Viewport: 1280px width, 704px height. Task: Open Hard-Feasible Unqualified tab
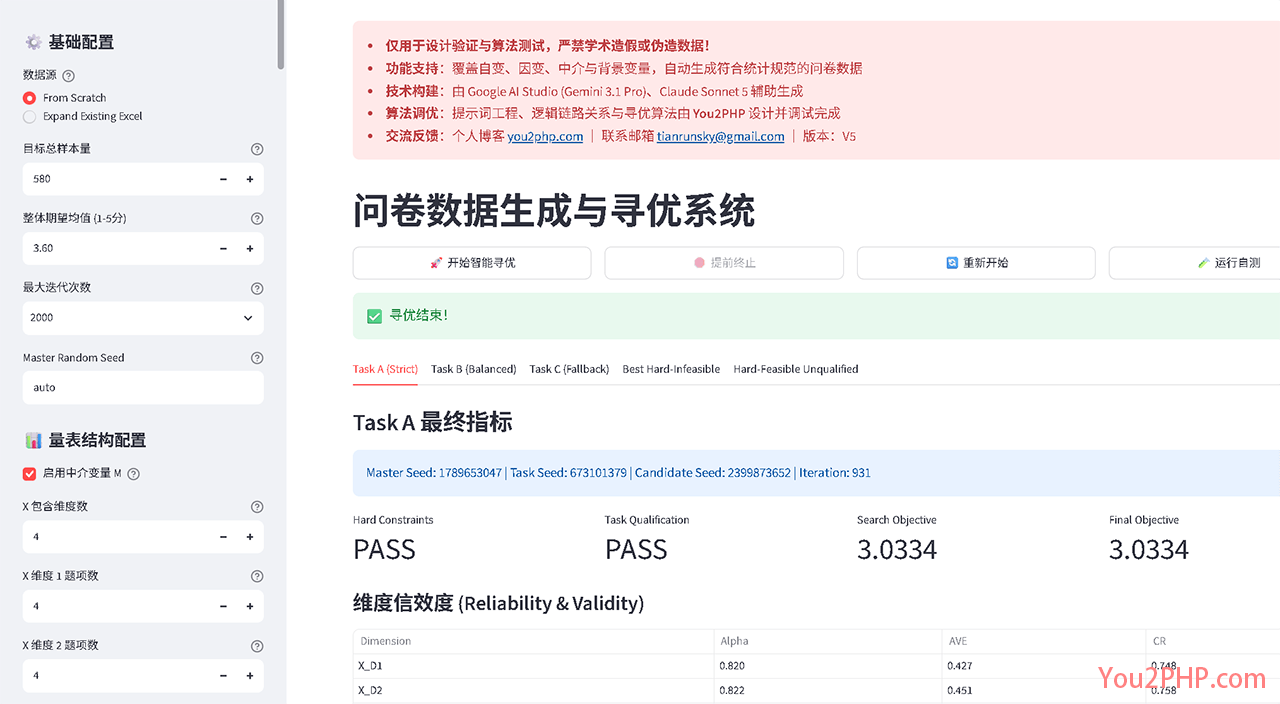(796, 369)
